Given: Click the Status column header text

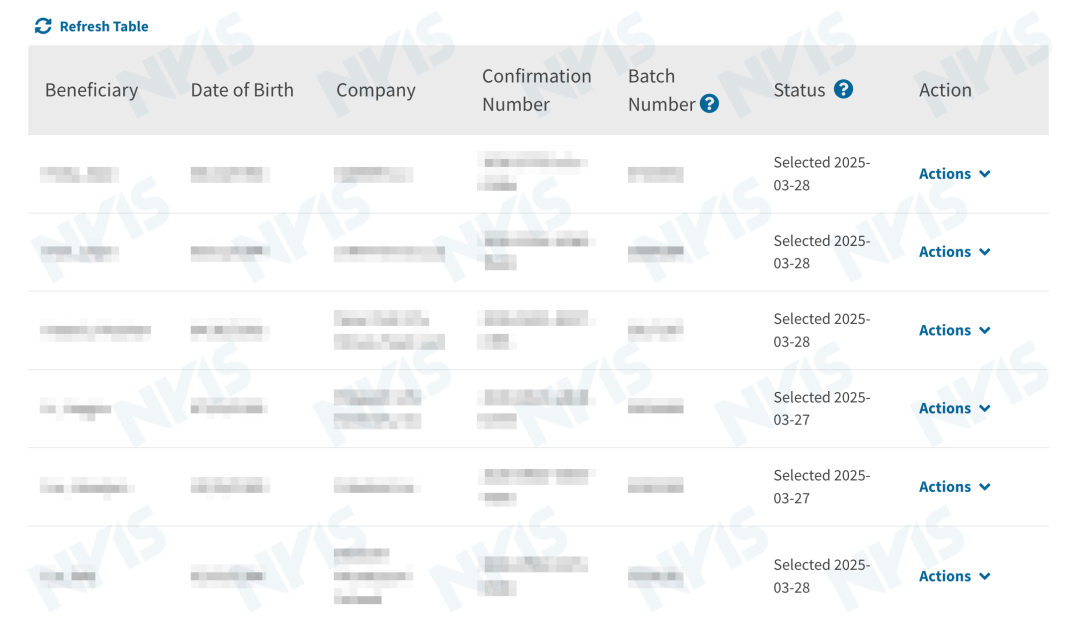Looking at the screenshot, I should click(799, 90).
